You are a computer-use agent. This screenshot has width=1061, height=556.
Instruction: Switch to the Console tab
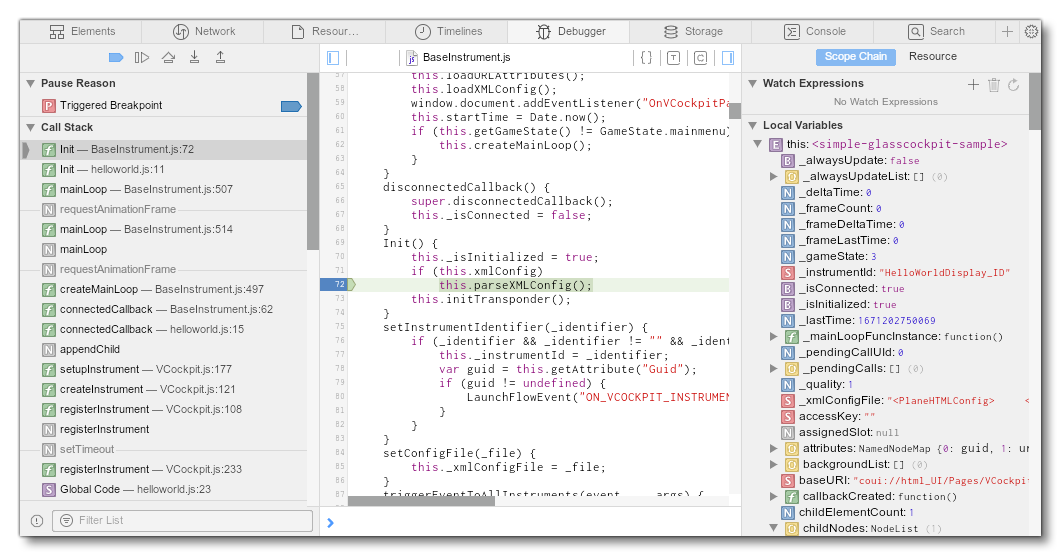click(813, 31)
